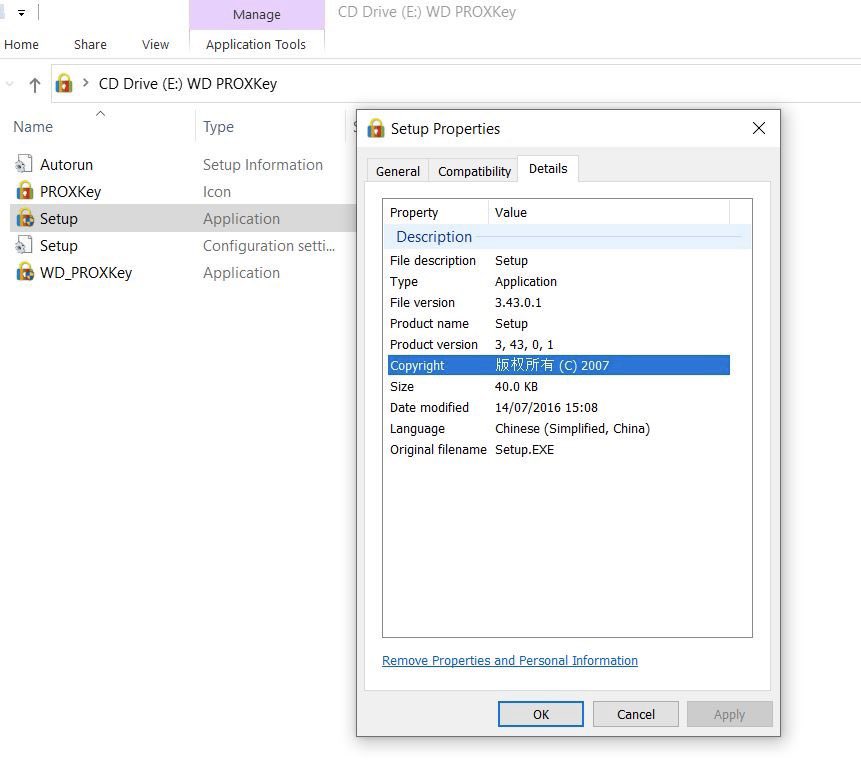Select the Product version 3, 43, 0, 1 value
Image resolution: width=861 pixels, height=772 pixels.
[524, 345]
